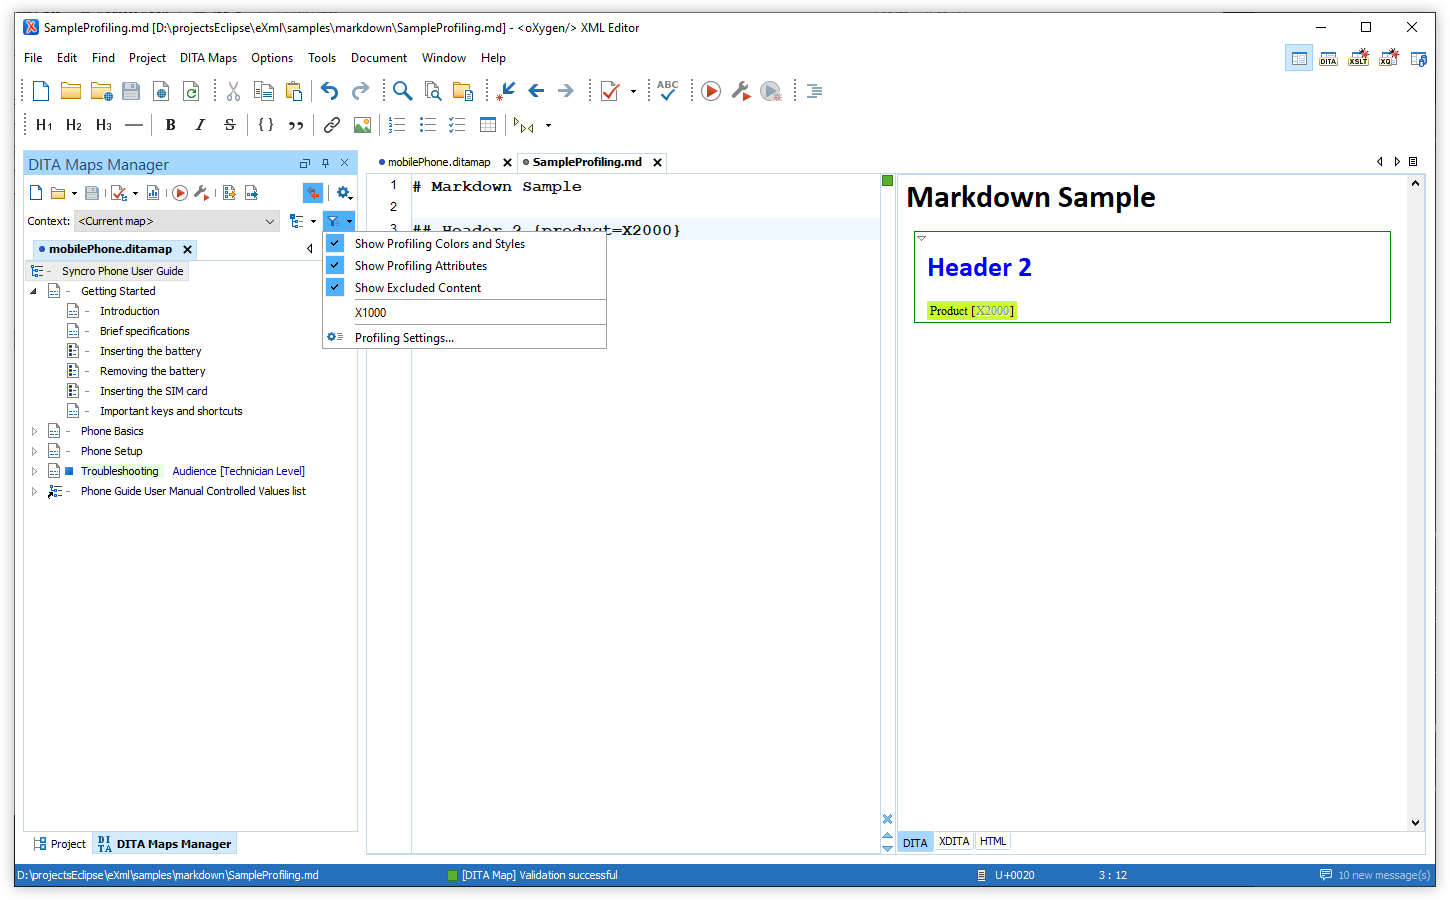The width and height of the screenshot is (1450, 900).
Task: Insert a task checklist
Action: (x=457, y=125)
